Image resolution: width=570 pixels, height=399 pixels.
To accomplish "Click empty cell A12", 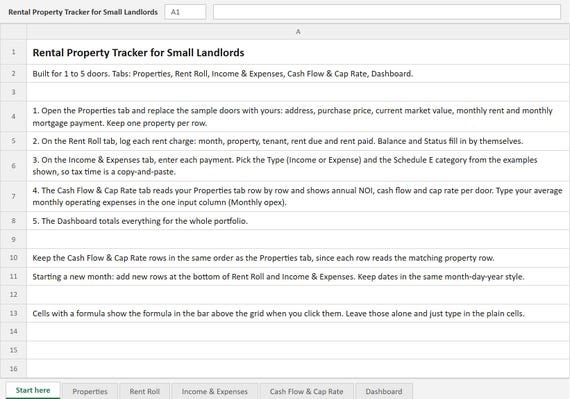I will [x=298, y=295].
